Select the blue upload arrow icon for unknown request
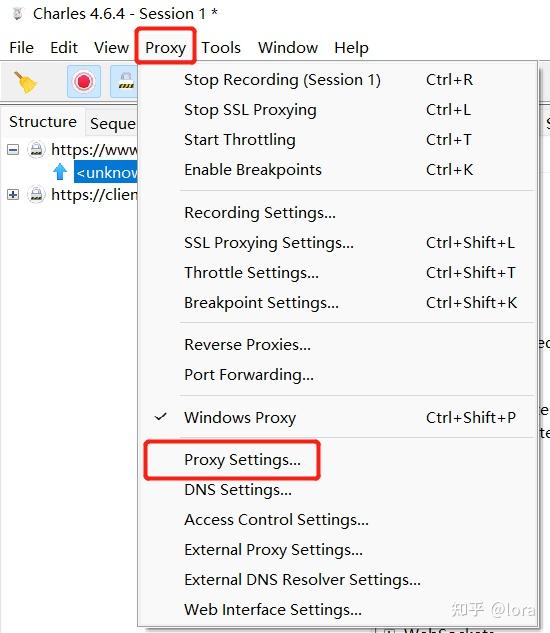 (x=60, y=172)
